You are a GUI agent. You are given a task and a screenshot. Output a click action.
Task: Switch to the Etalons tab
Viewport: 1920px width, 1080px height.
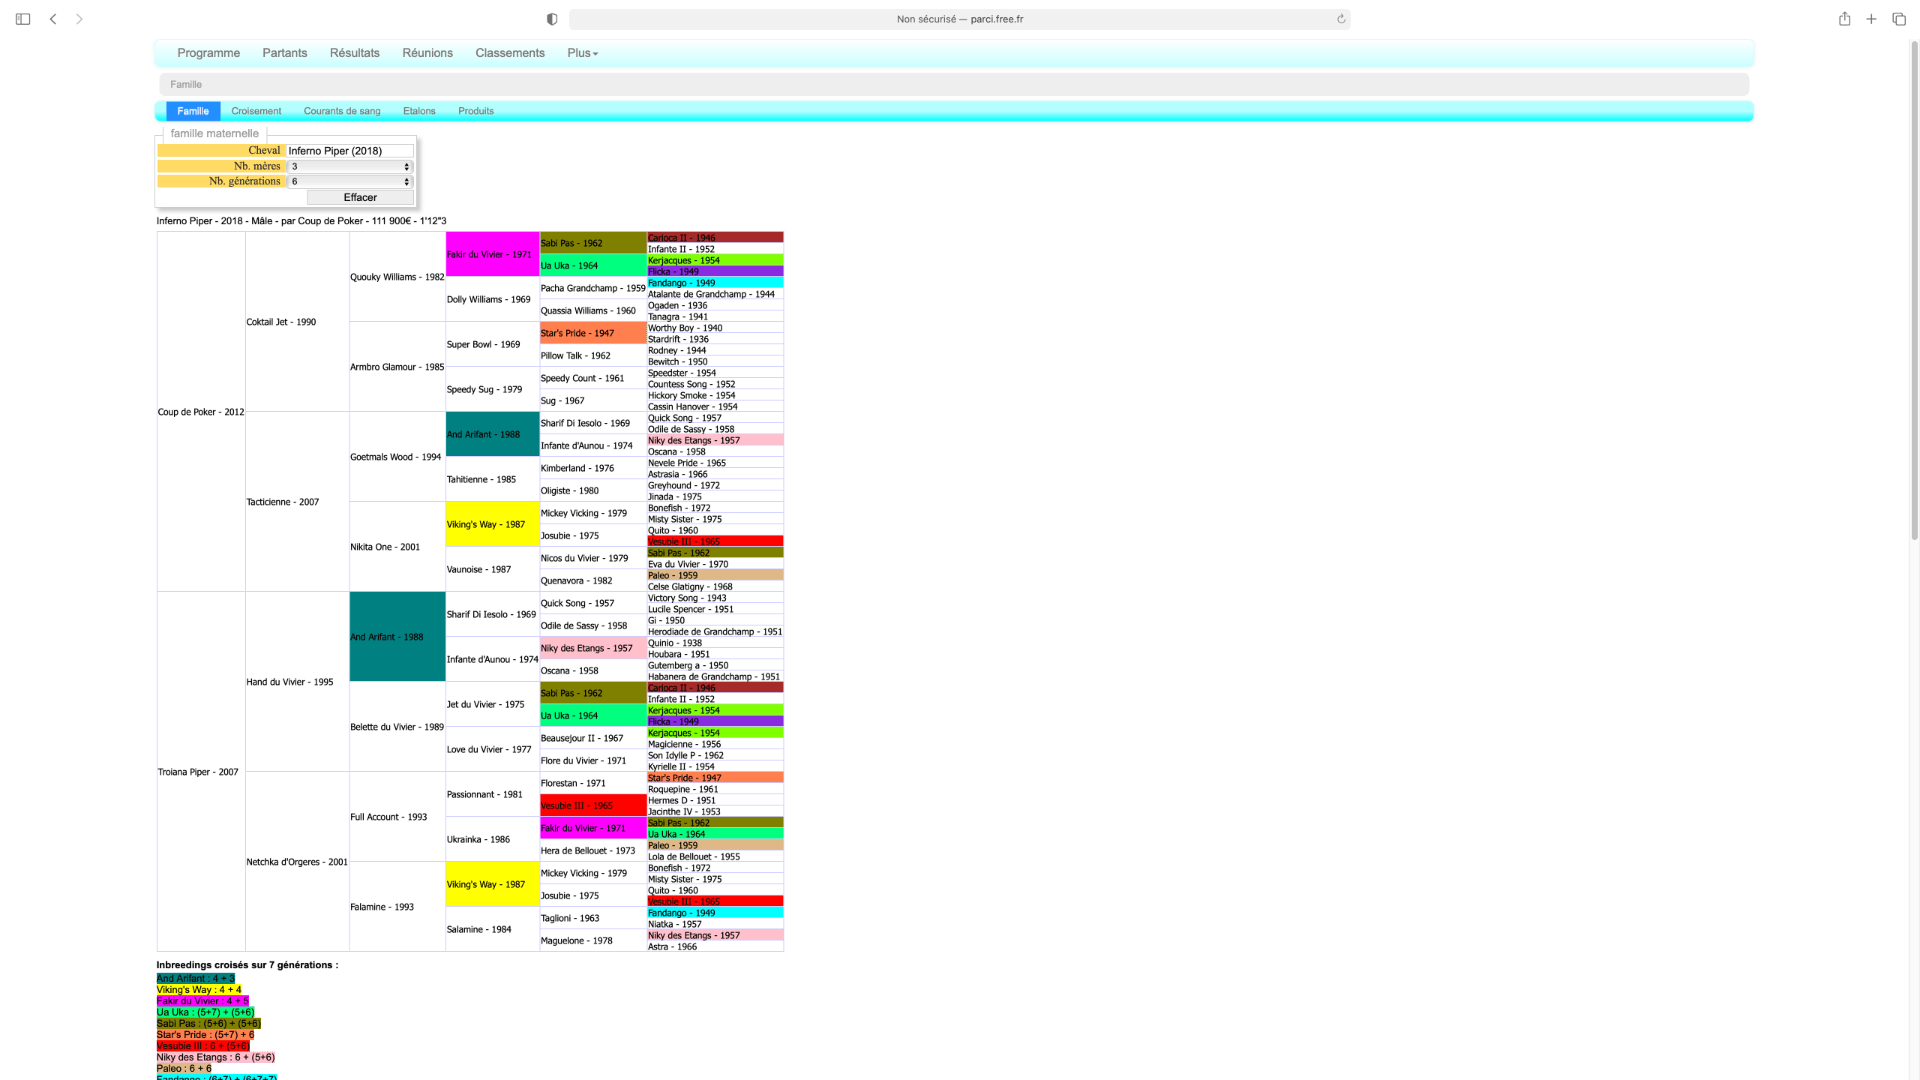(x=419, y=111)
